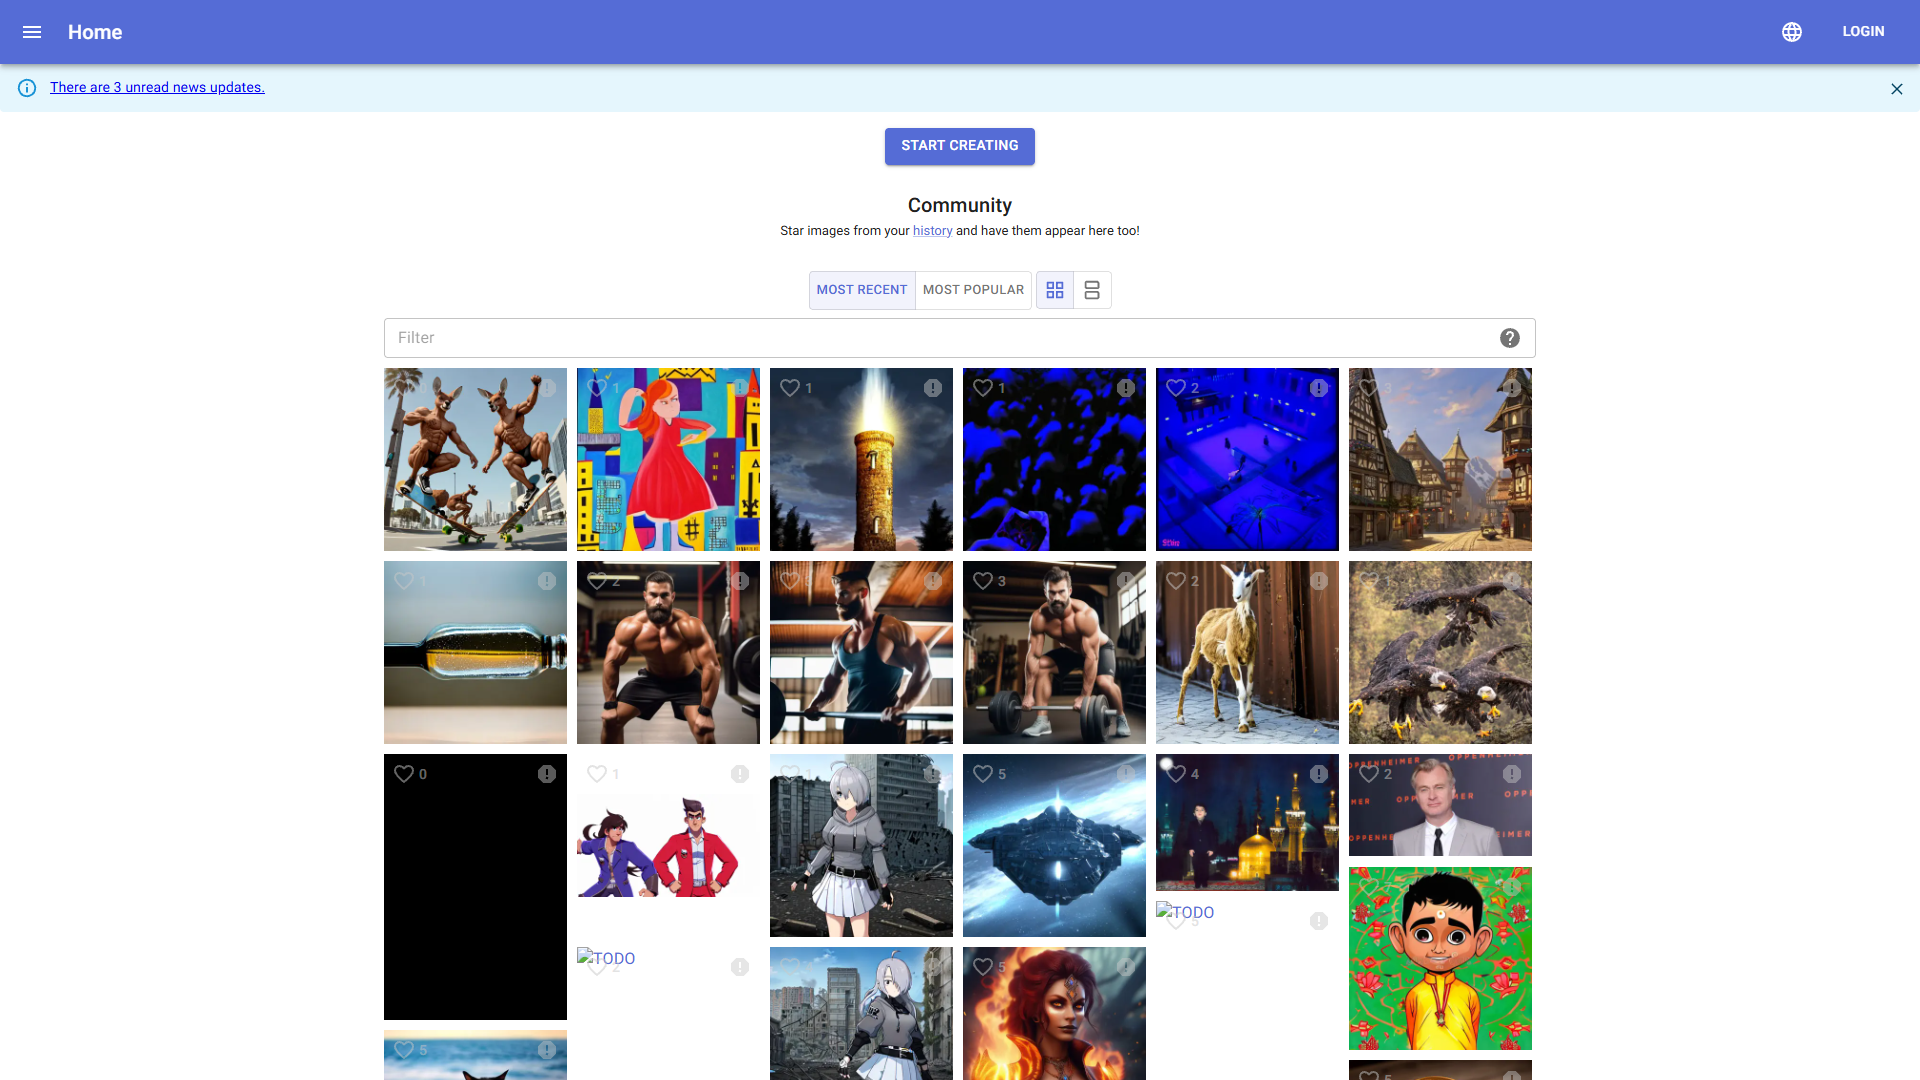Image resolution: width=1920 pixels, height=1080 pixels.
Task: Open the history link
Action: (x=932, y=231)
